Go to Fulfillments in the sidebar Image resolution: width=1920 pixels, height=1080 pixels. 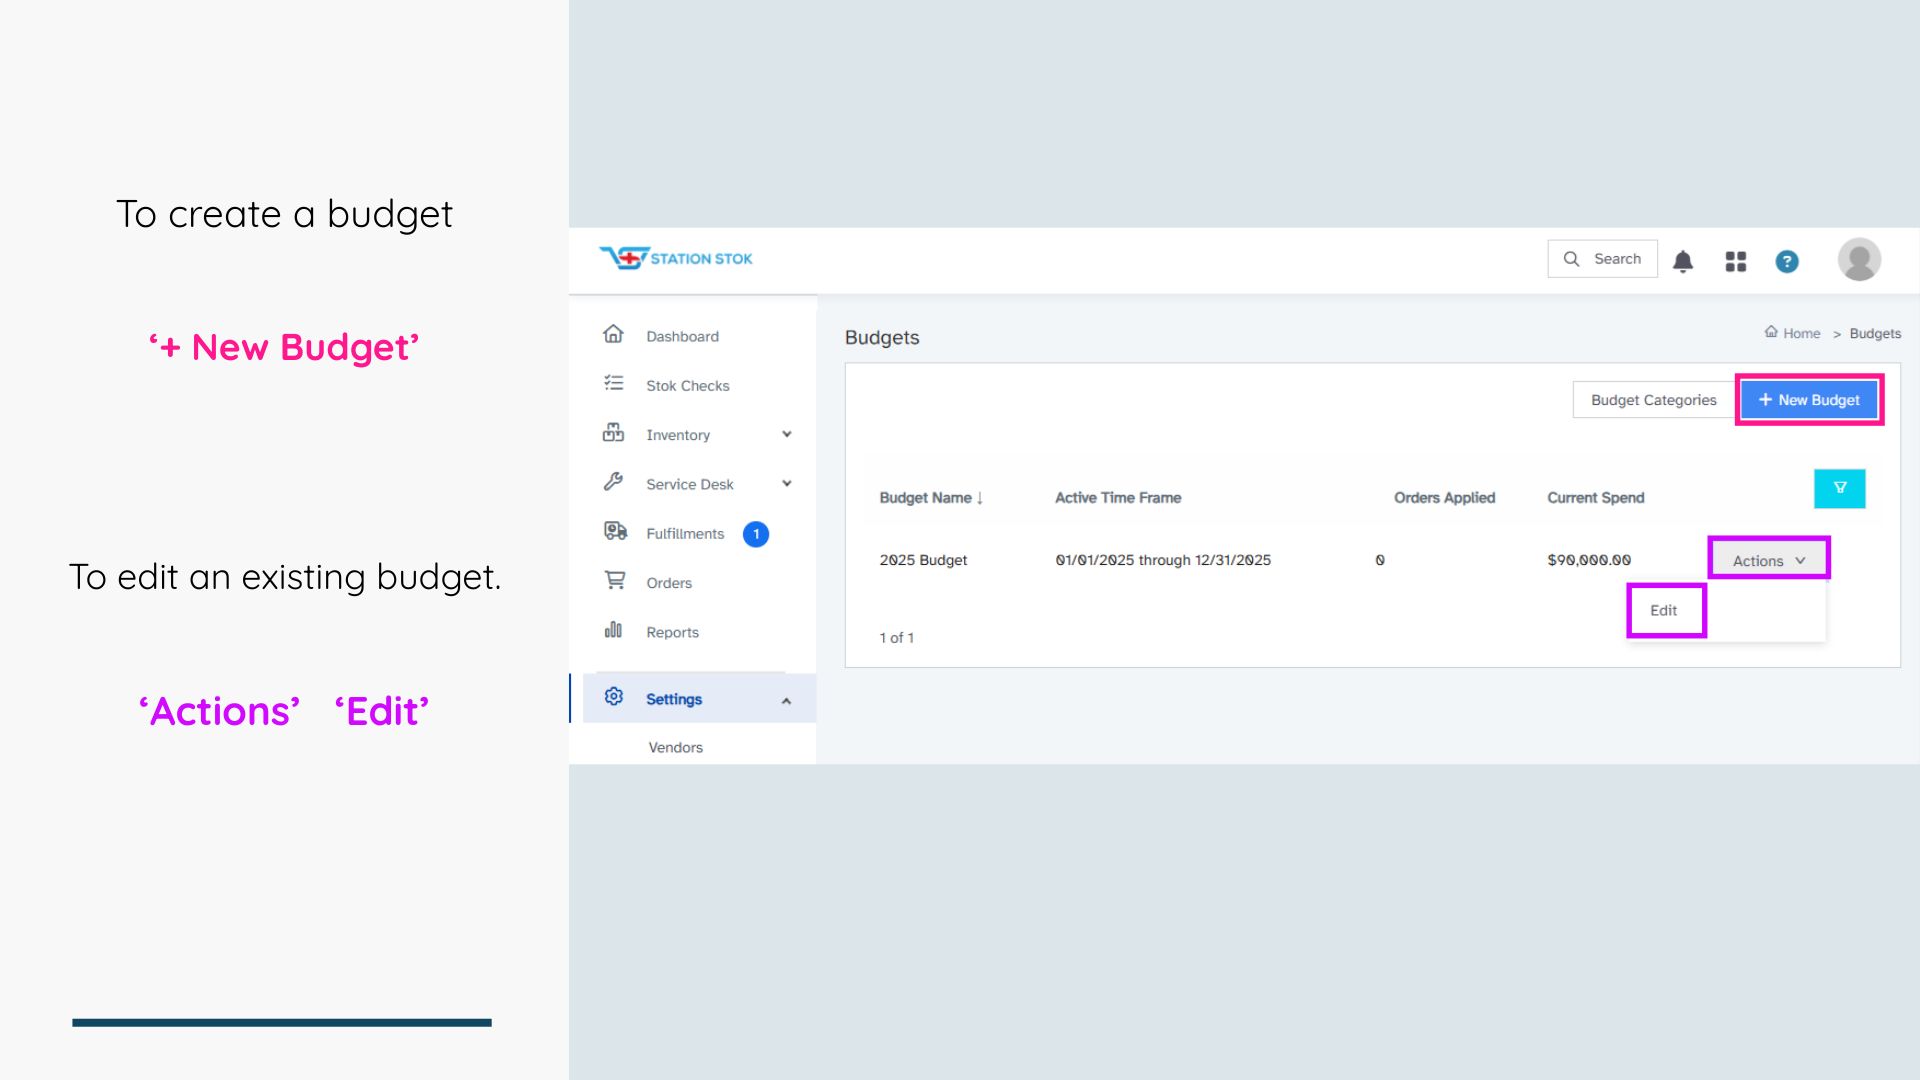(x=684, y=534)
